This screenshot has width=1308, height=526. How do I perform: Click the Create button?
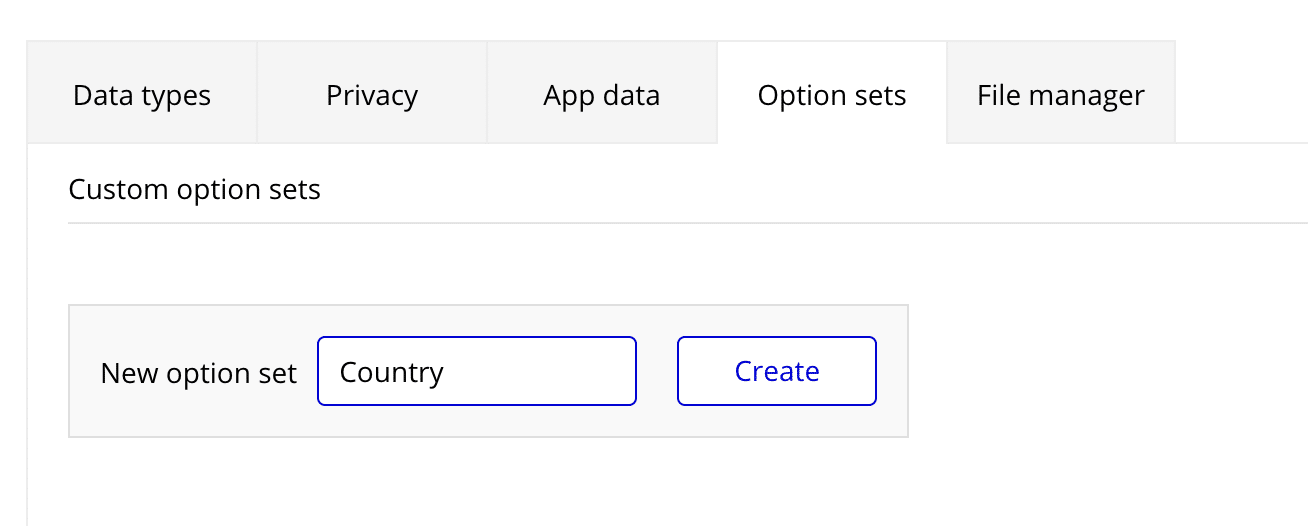[x=777, y=371]
